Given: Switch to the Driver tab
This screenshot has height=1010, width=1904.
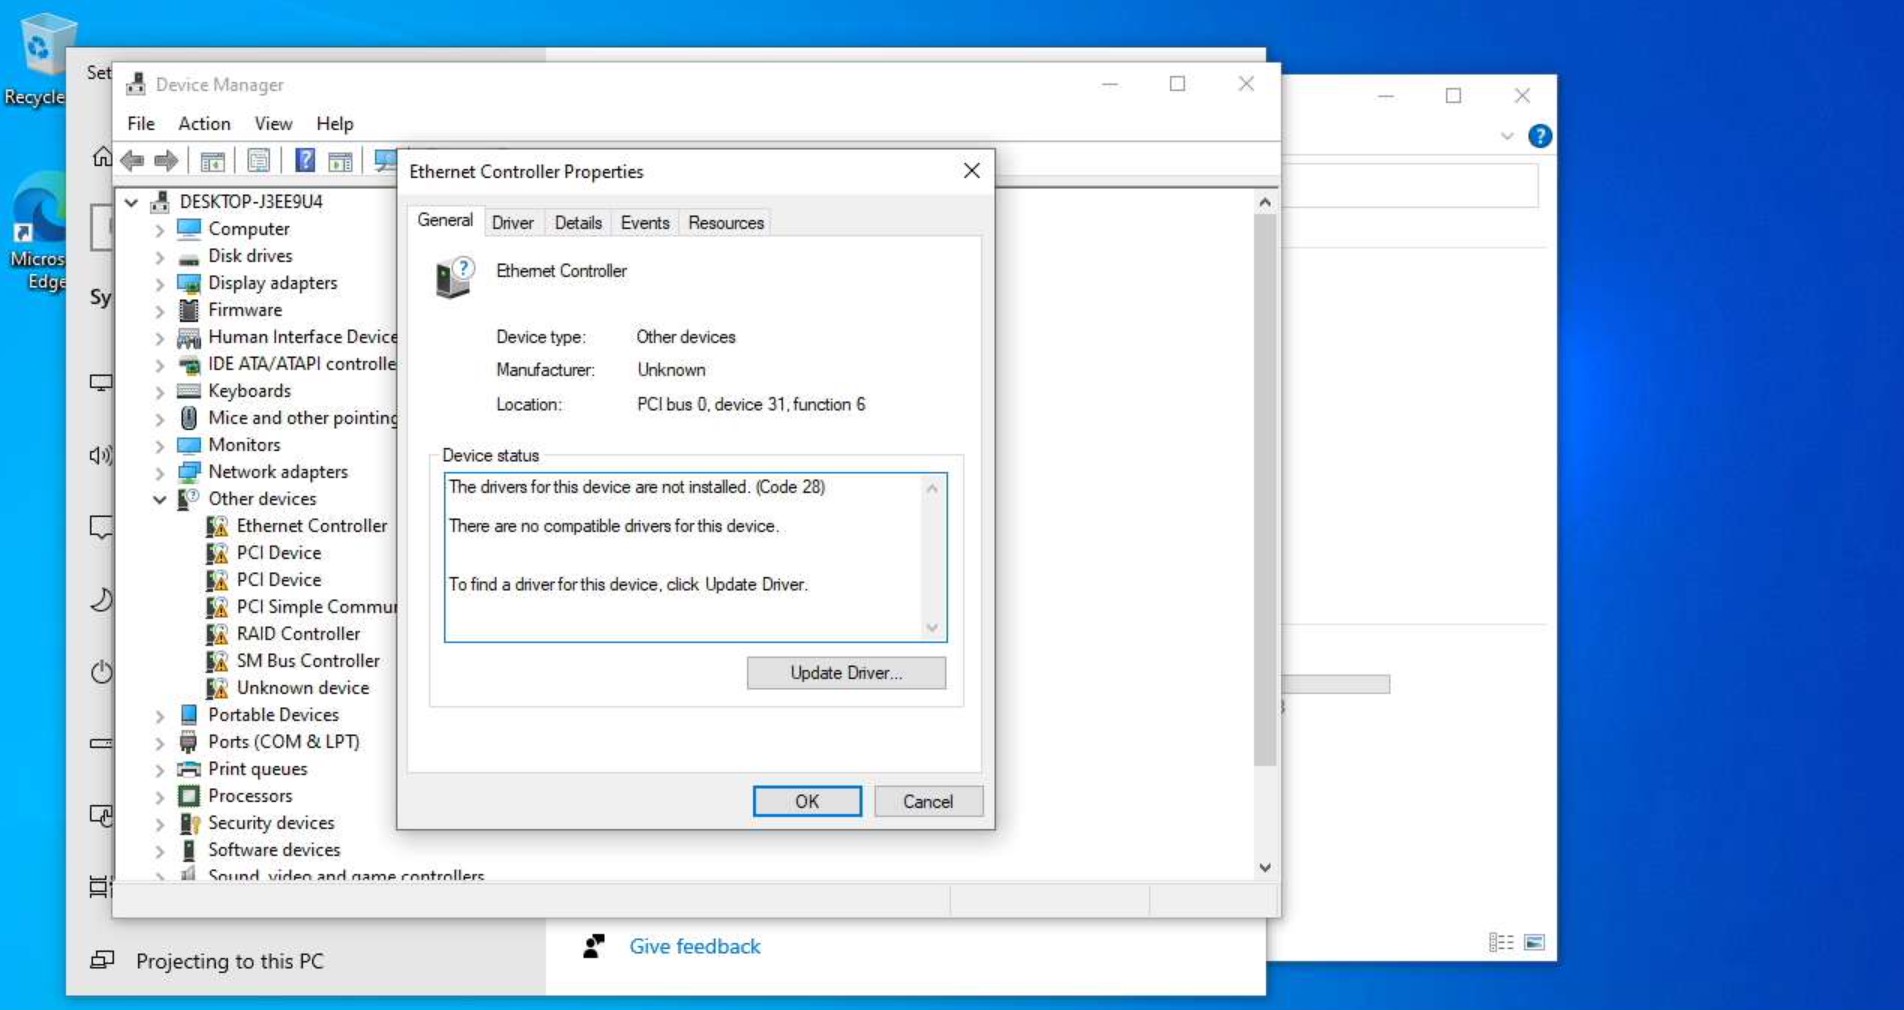Looking at the screenshot, I should 513,222.
